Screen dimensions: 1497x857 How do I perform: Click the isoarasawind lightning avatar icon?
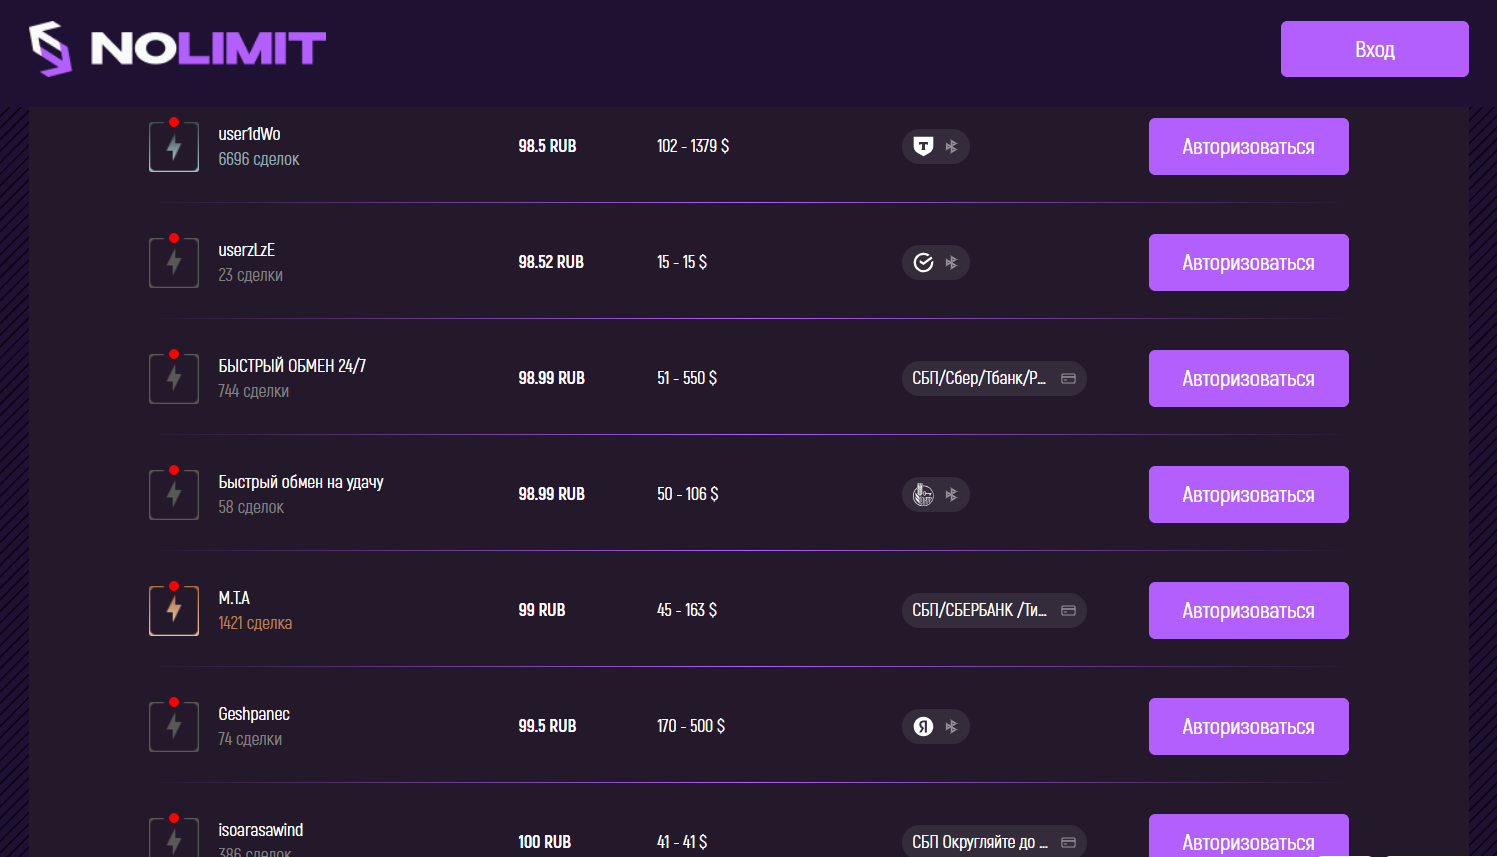coord(174,838)
